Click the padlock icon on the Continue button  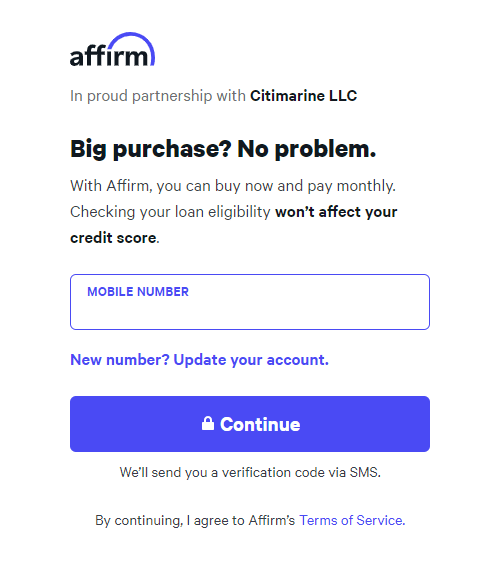pos(208,424)
